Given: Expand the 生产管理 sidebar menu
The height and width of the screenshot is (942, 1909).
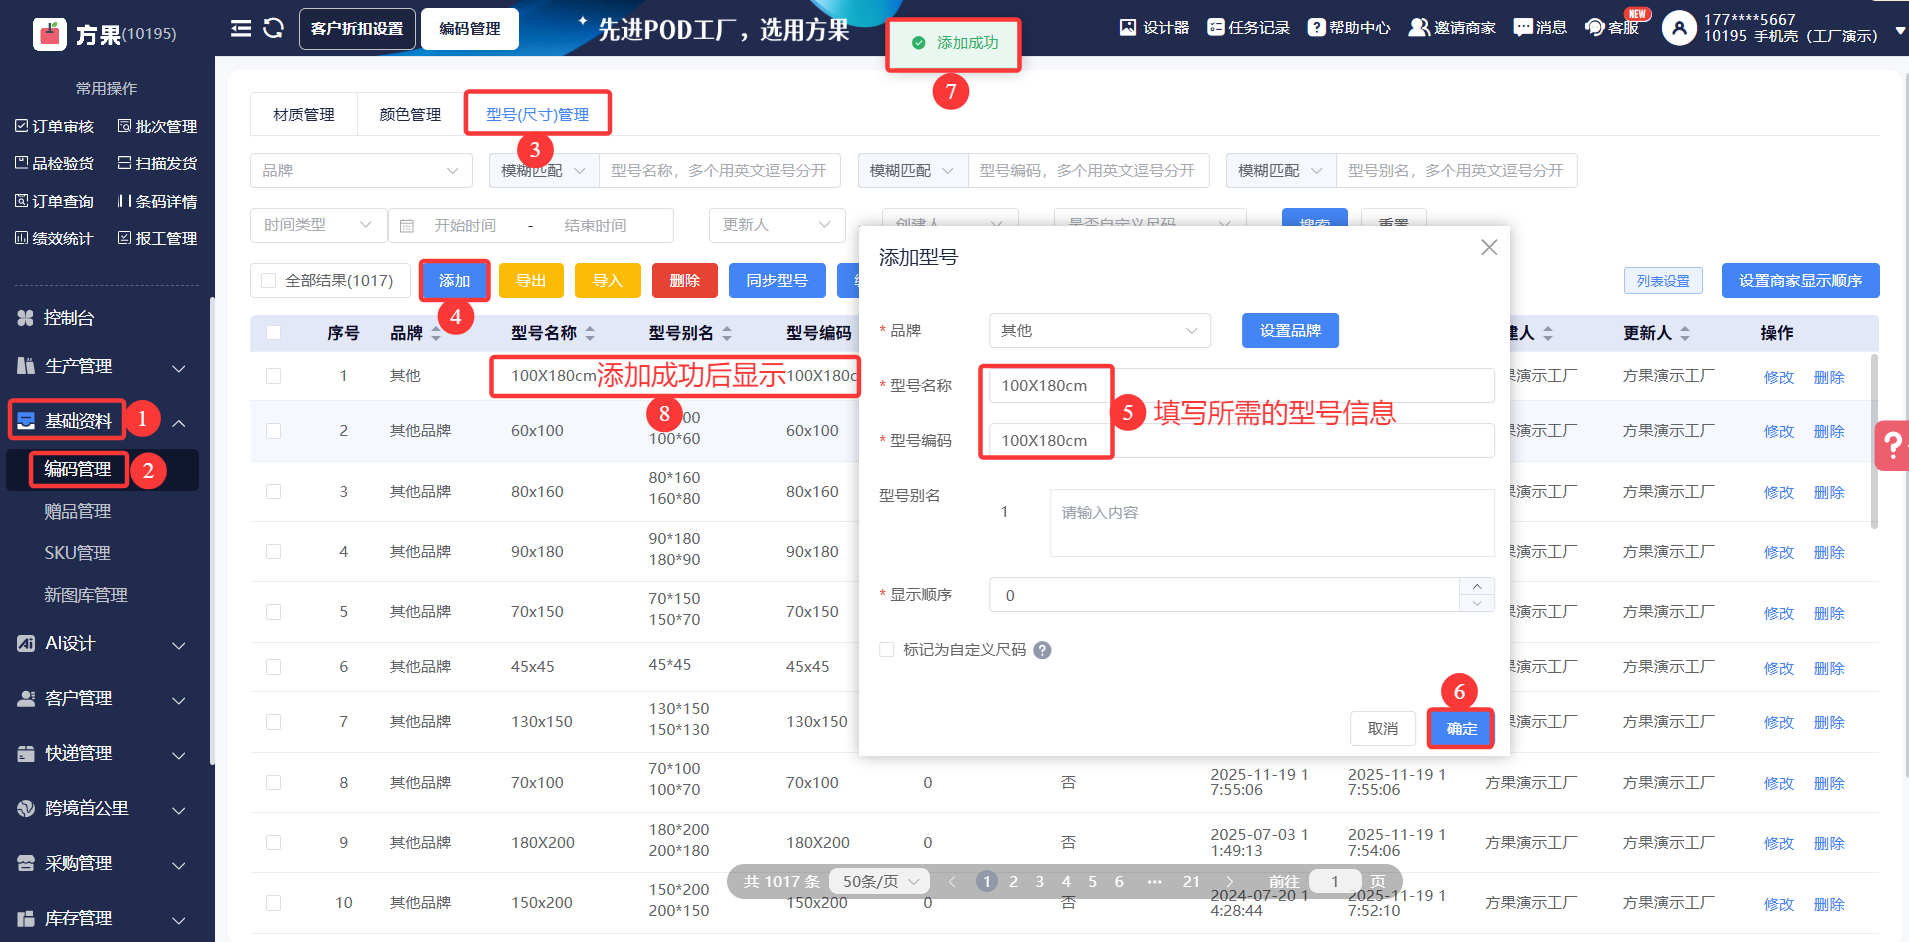Looking at the screenshot, I should (100, 367).
